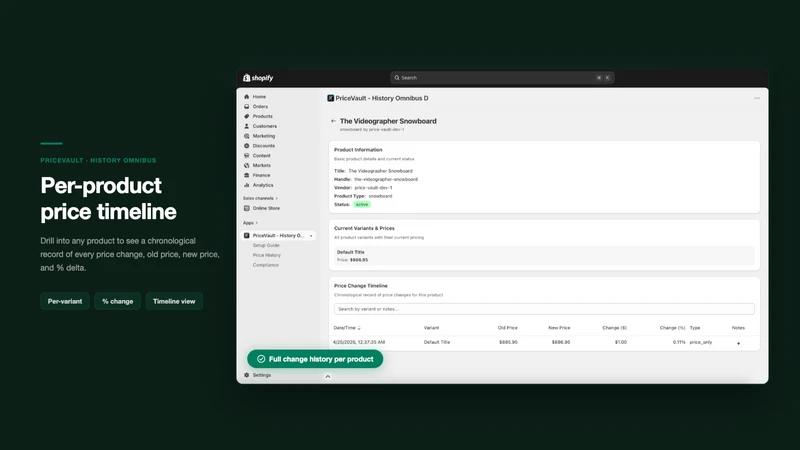Viewport: 800px width, 450px height.
Task: Open Finance in sidebar menu
Action: [262, 175]
